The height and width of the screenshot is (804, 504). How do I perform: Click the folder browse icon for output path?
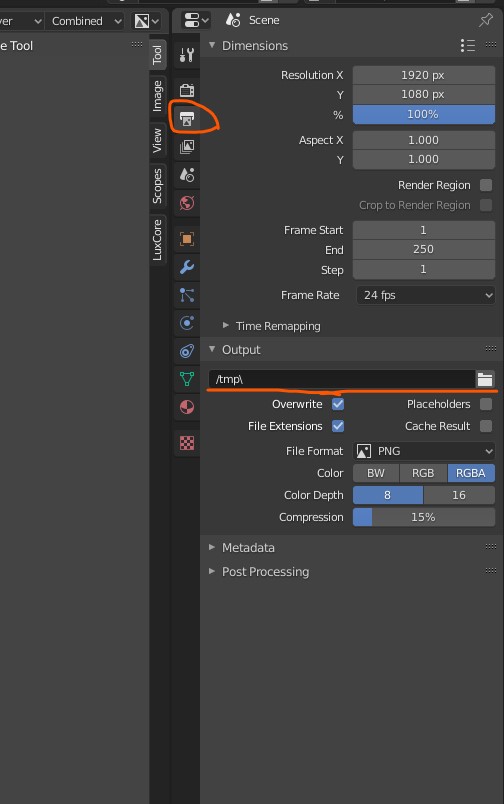click(485, 379)
